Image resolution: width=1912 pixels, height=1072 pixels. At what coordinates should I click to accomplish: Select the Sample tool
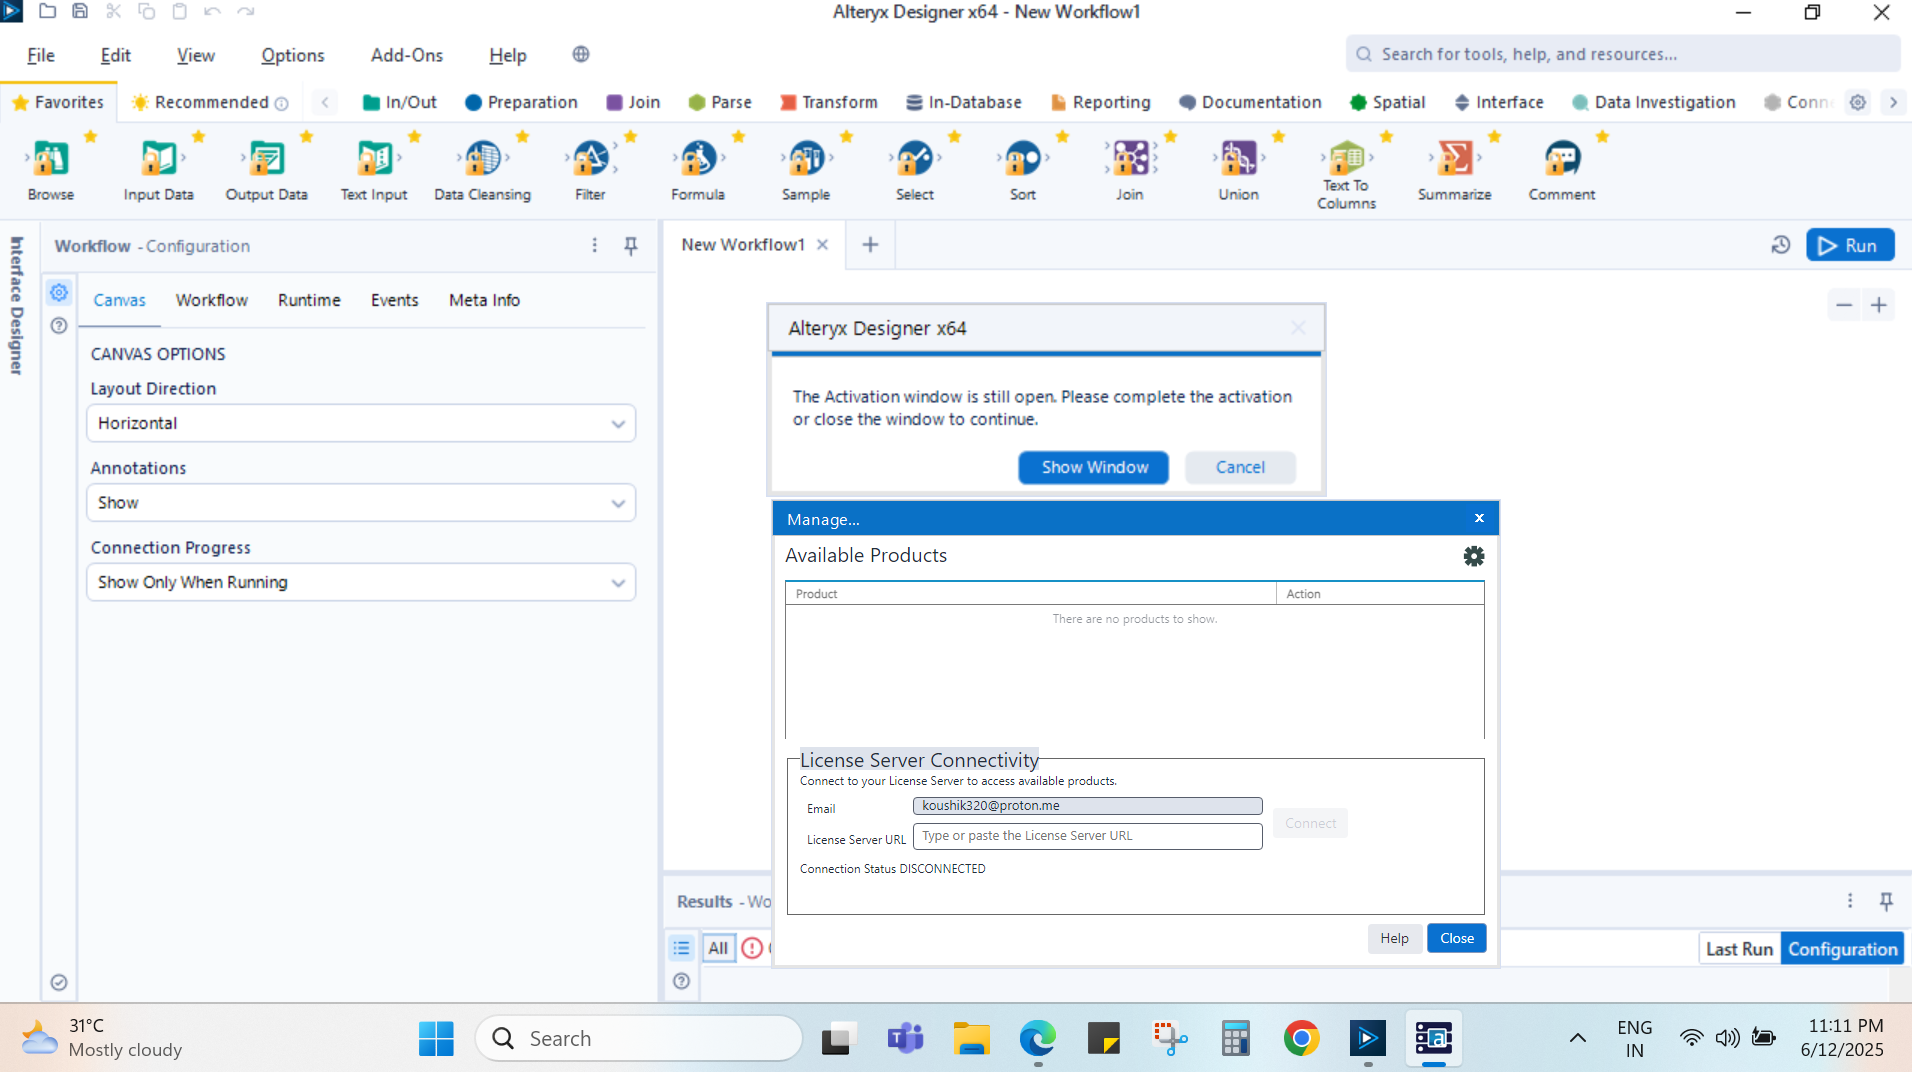(x=806, y=158)
